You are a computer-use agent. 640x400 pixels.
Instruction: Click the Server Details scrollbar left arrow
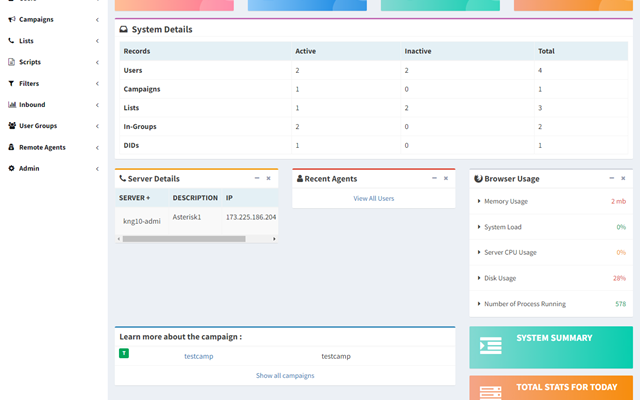(119, 239)
